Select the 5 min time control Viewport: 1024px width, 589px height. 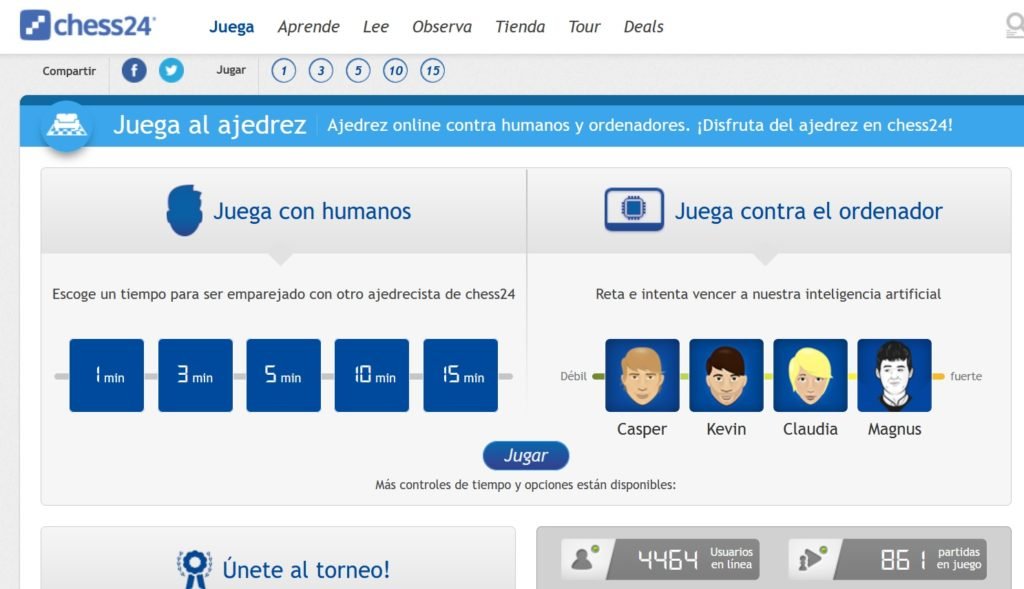283,375
